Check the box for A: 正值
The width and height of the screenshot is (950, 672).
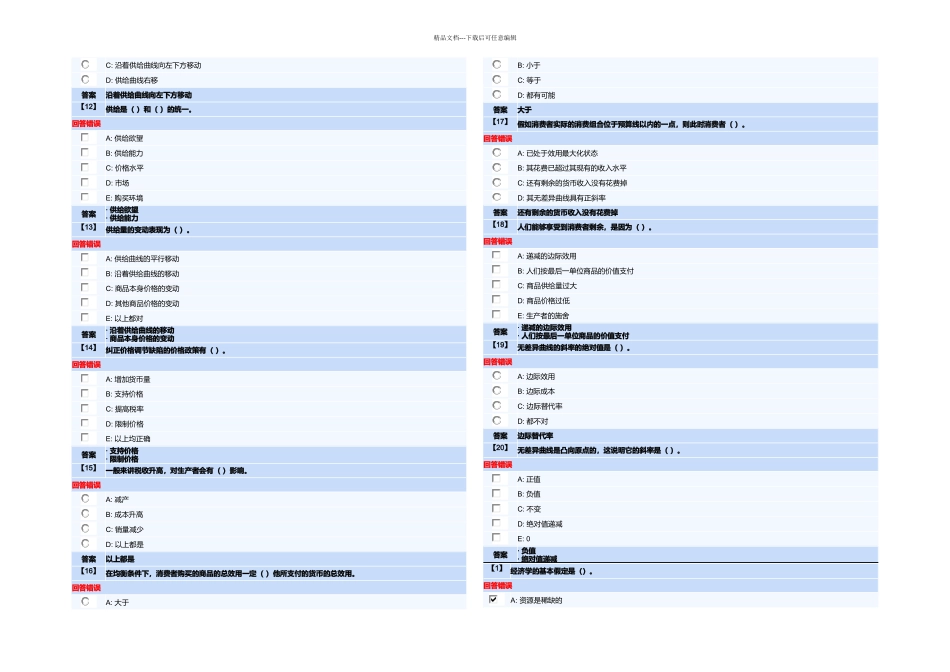click(496, 478)
